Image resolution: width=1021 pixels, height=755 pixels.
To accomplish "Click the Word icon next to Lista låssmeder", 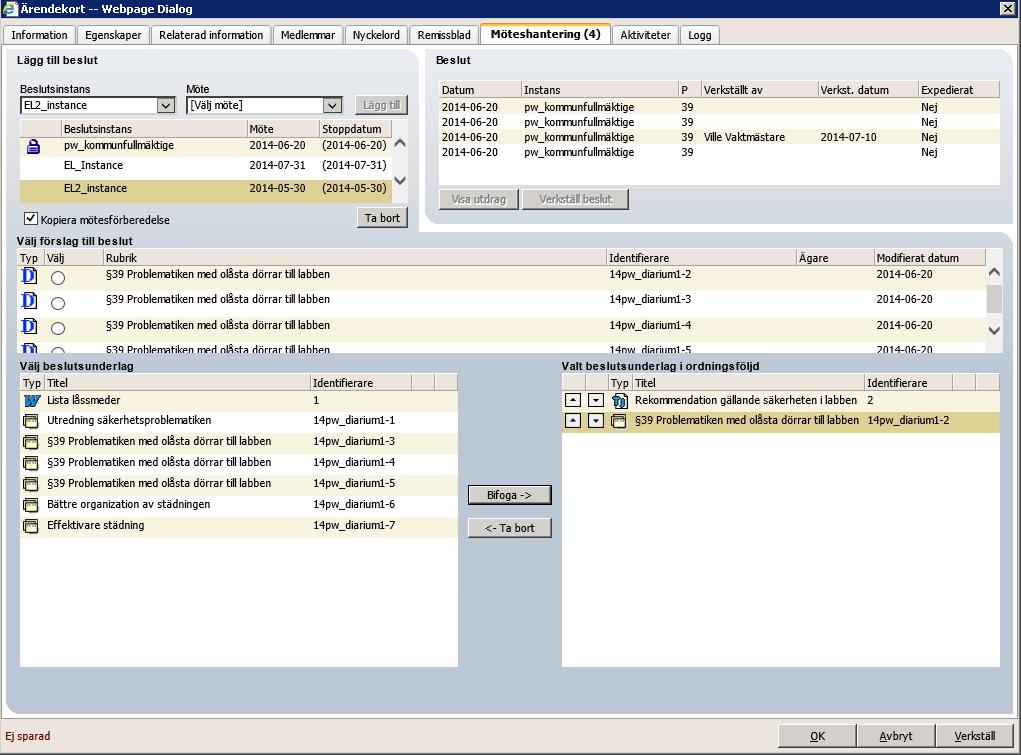I will click(x=31, y=401).
